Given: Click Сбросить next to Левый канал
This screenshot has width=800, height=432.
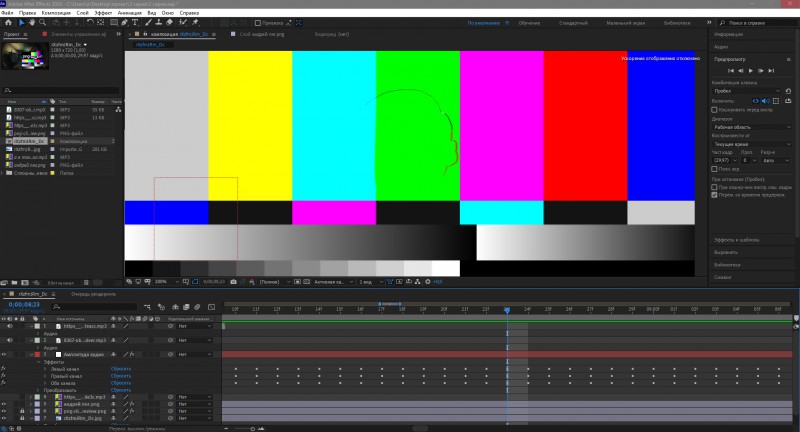Looking at the screenshot, I should click(121, 369).
